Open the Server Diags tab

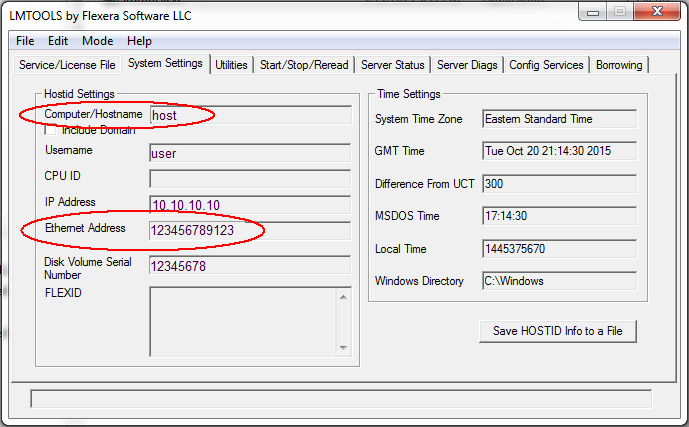[467, 65]
